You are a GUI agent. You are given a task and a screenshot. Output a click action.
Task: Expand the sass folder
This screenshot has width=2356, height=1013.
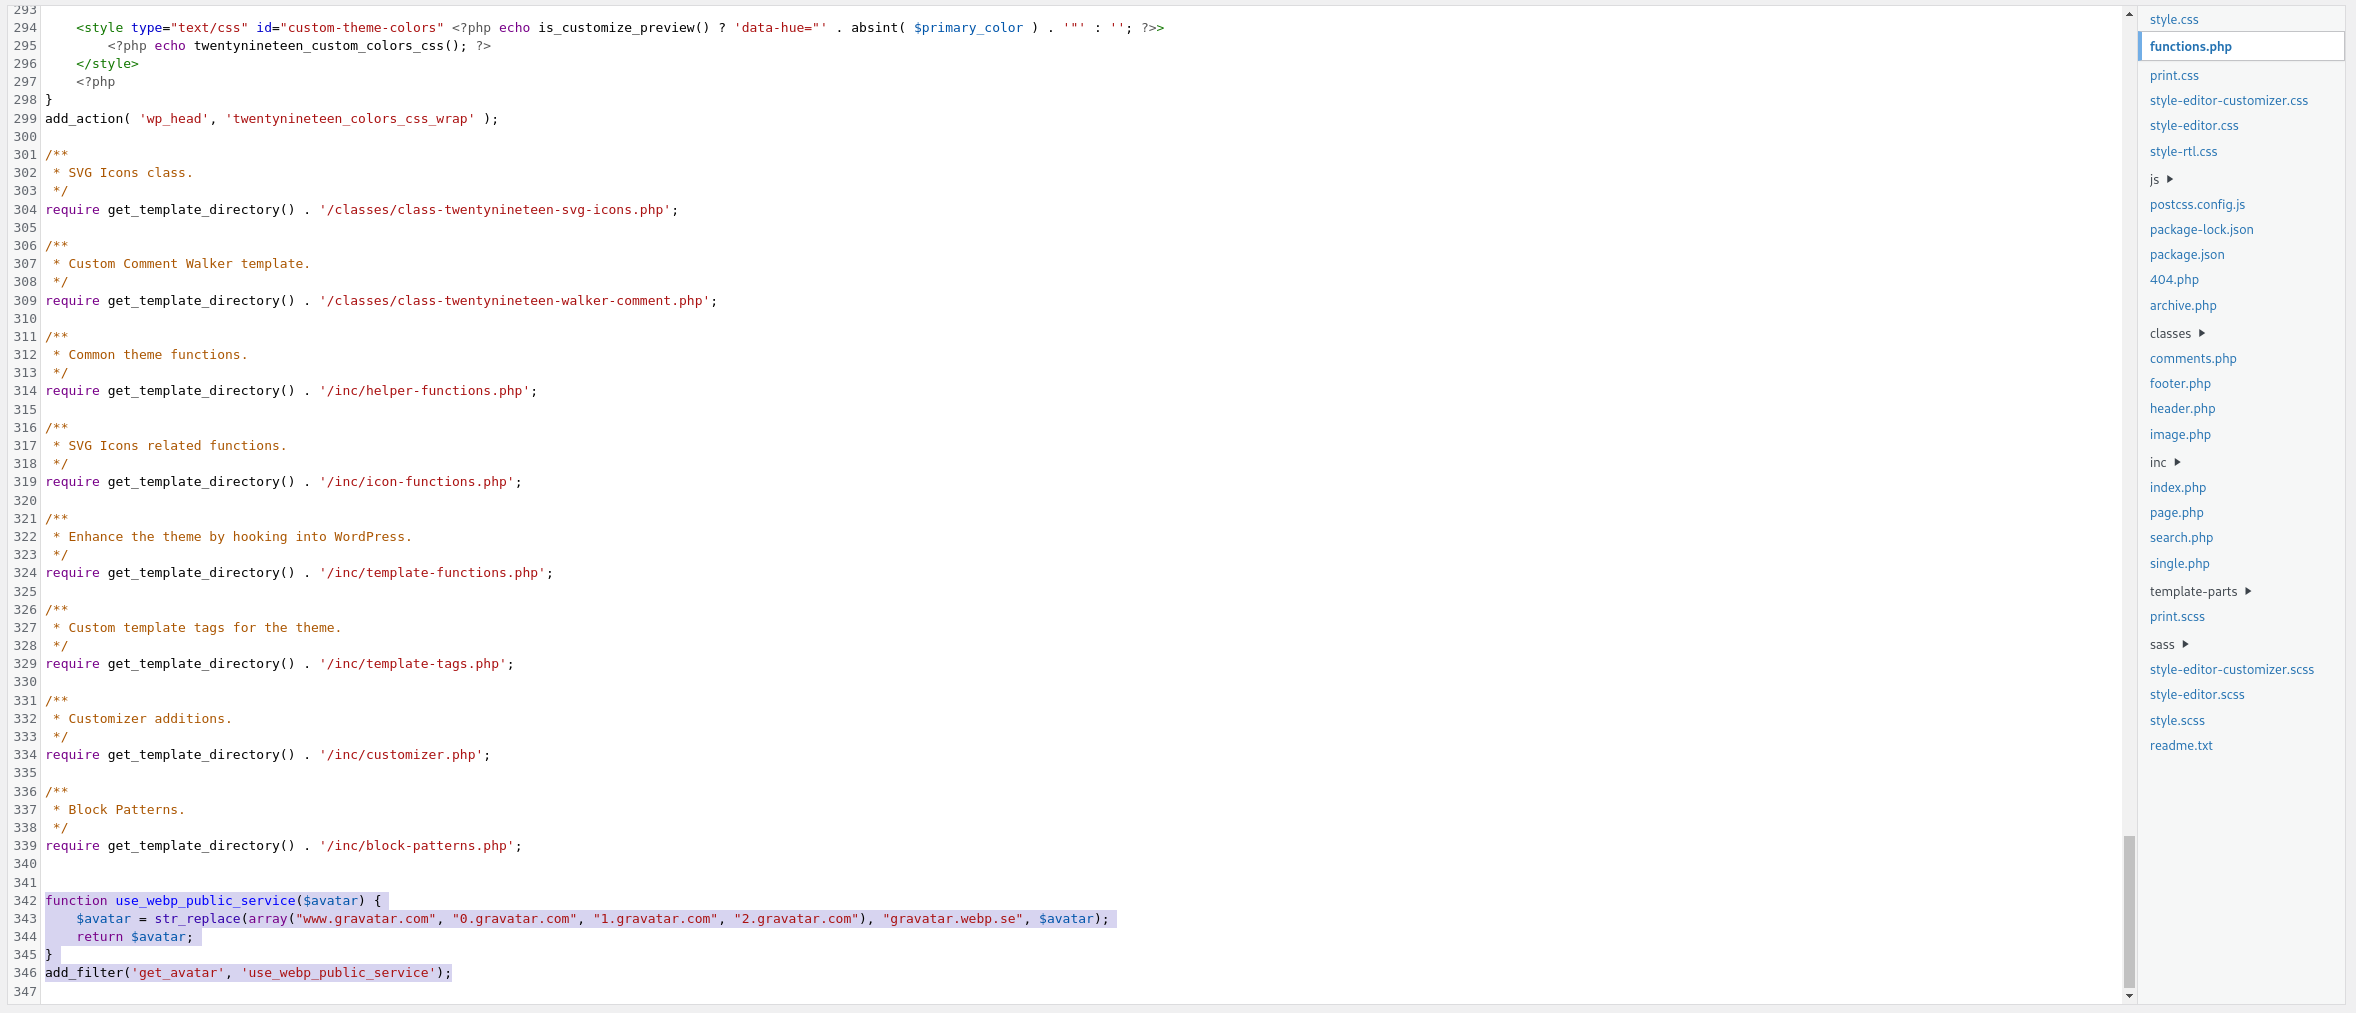tap(2165, 644)
